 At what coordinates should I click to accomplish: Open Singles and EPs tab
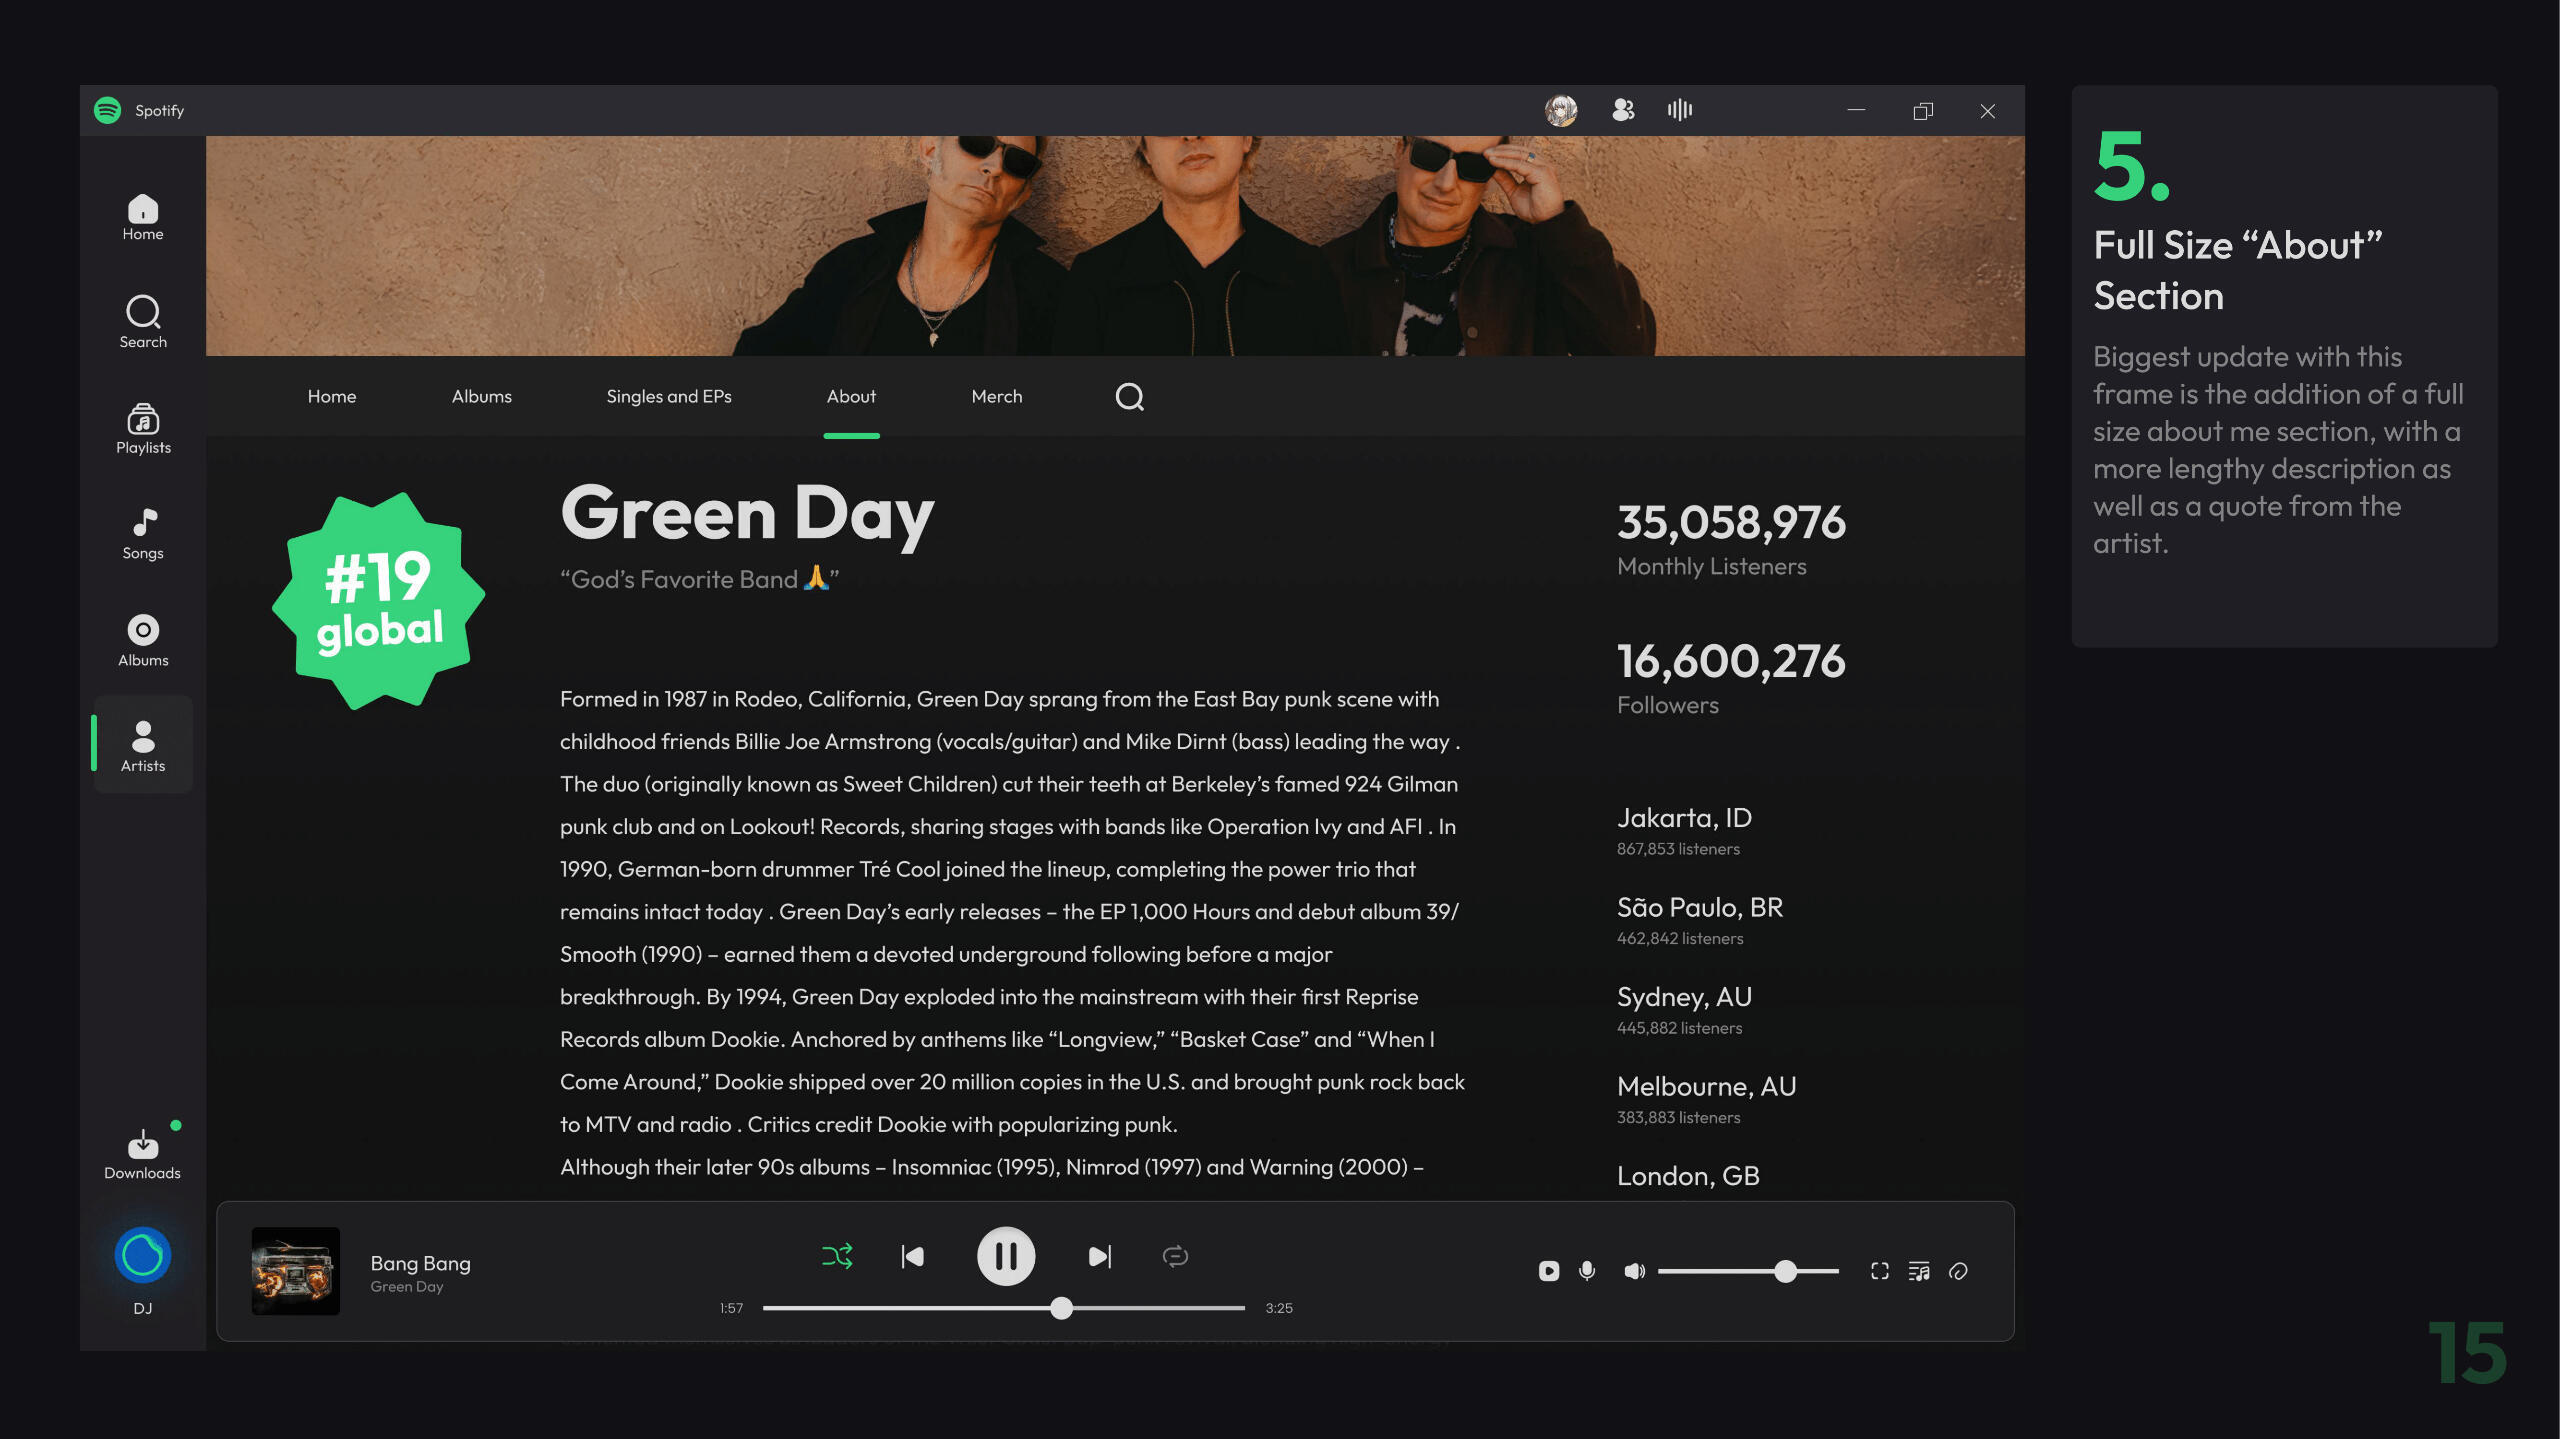tap(668, 397)
